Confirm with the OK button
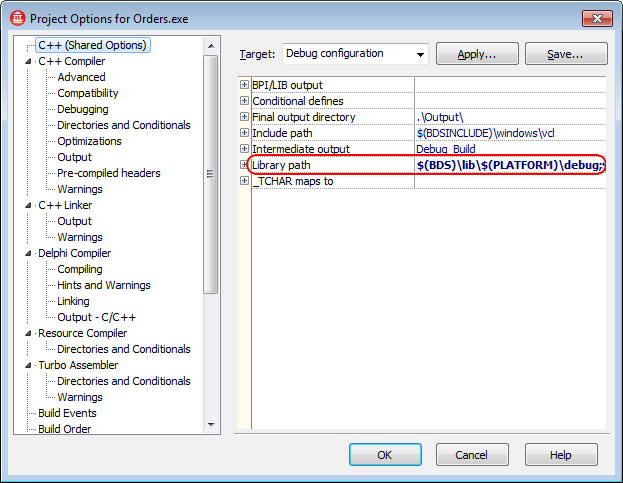Viewport: 623px width, 483px height. (385, 454)
